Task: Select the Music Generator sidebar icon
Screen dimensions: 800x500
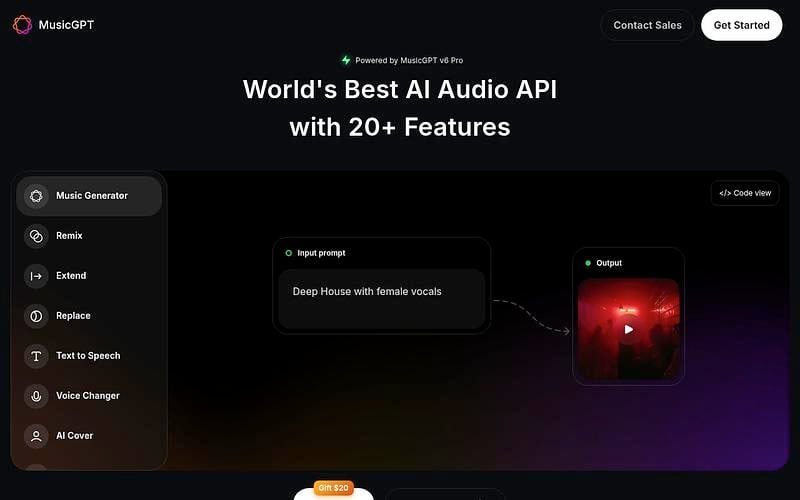Action: coord(36,196)
